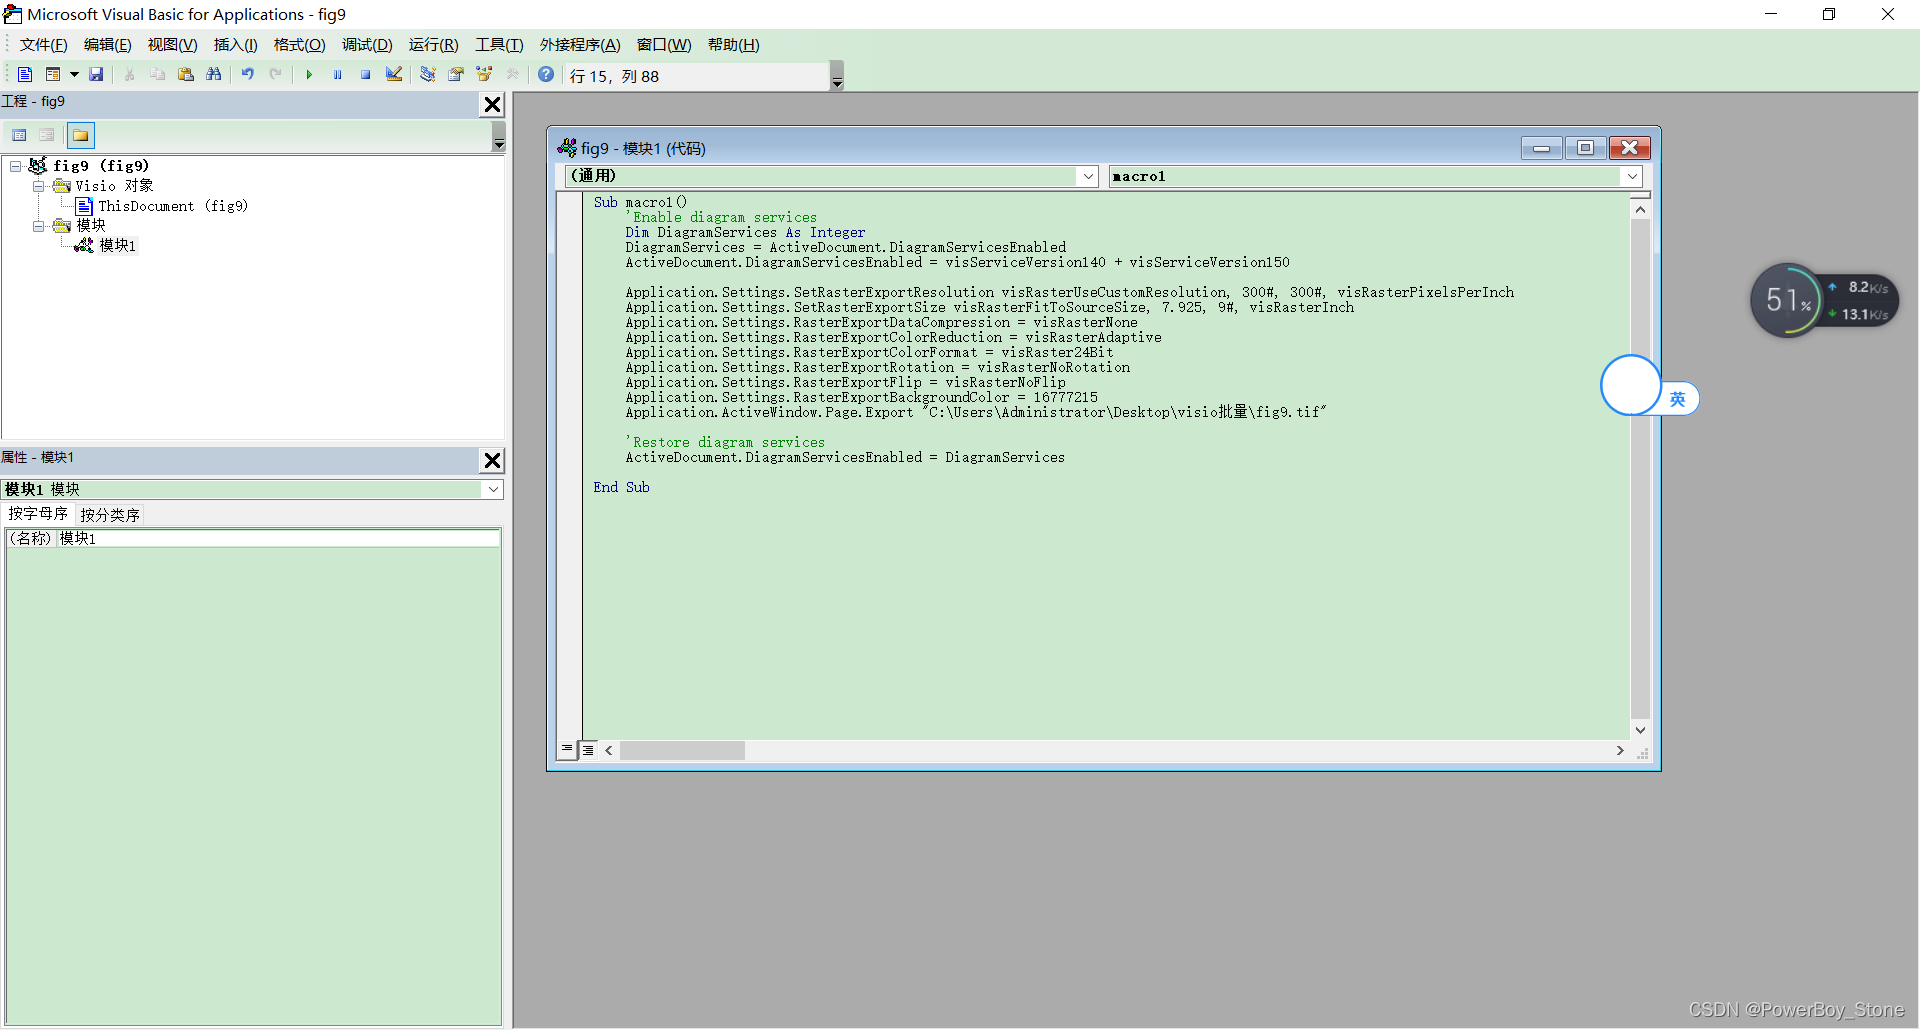The width and height of the screenshot is (1920, 1030).
Task: Click the (名称) property value field
Action: coord(278,538)
